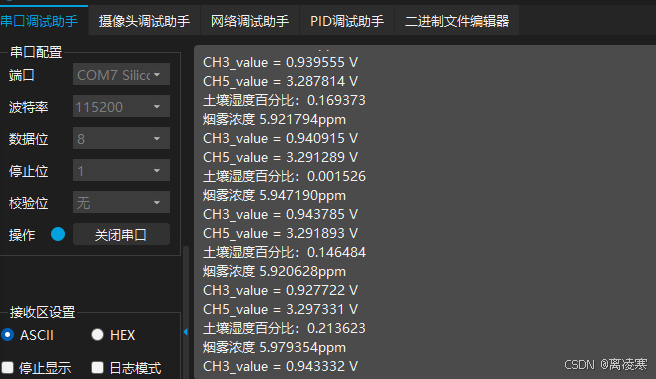This screenshot has height=379, width=656.
Task: Click the line CH3_value = 0.943332 V
Action: (x=281, y=366)
